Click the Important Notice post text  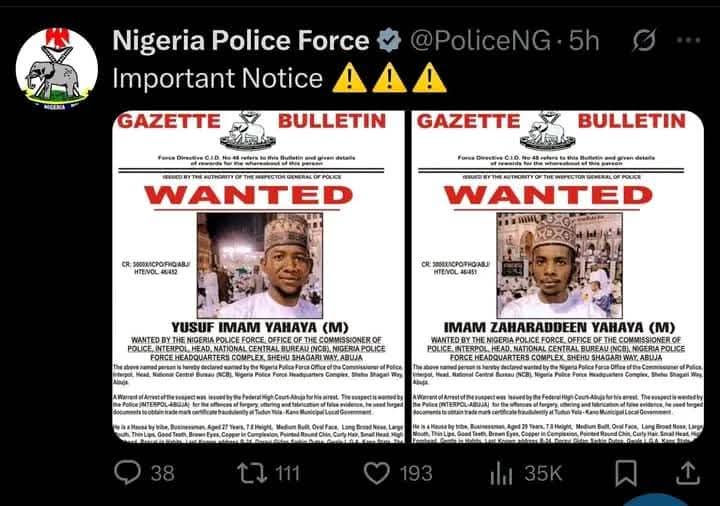[x=218, y=78]
